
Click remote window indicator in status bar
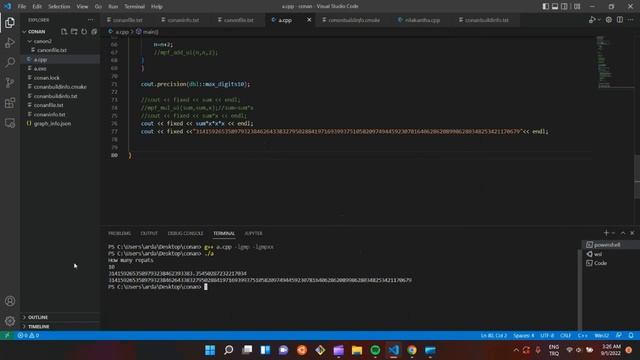coord(7,336)
